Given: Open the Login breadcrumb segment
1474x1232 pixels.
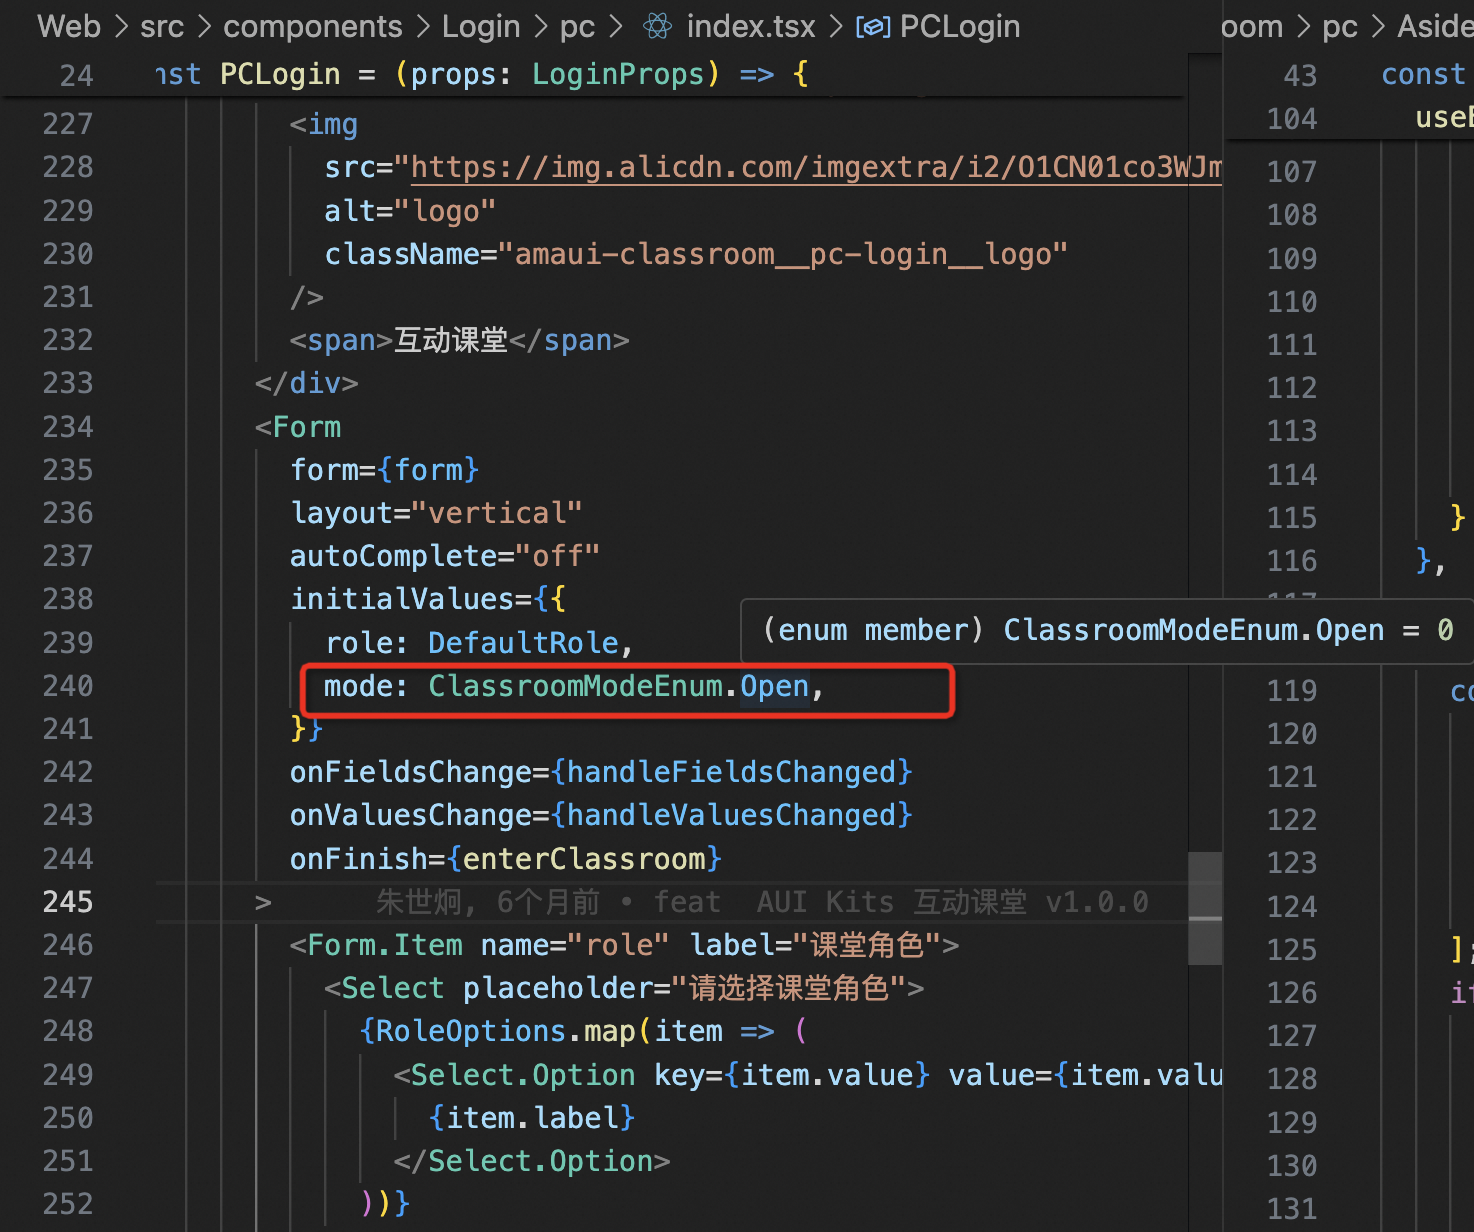Looking at the screenshot, I should (481, 26).
